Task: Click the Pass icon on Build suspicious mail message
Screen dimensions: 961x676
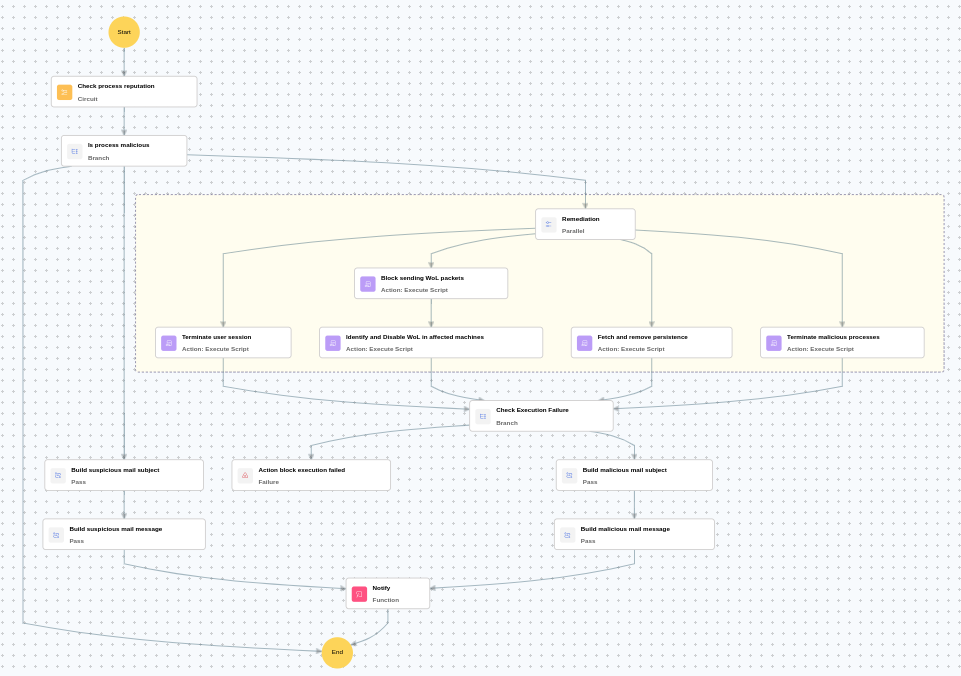Action: (56, 535)
